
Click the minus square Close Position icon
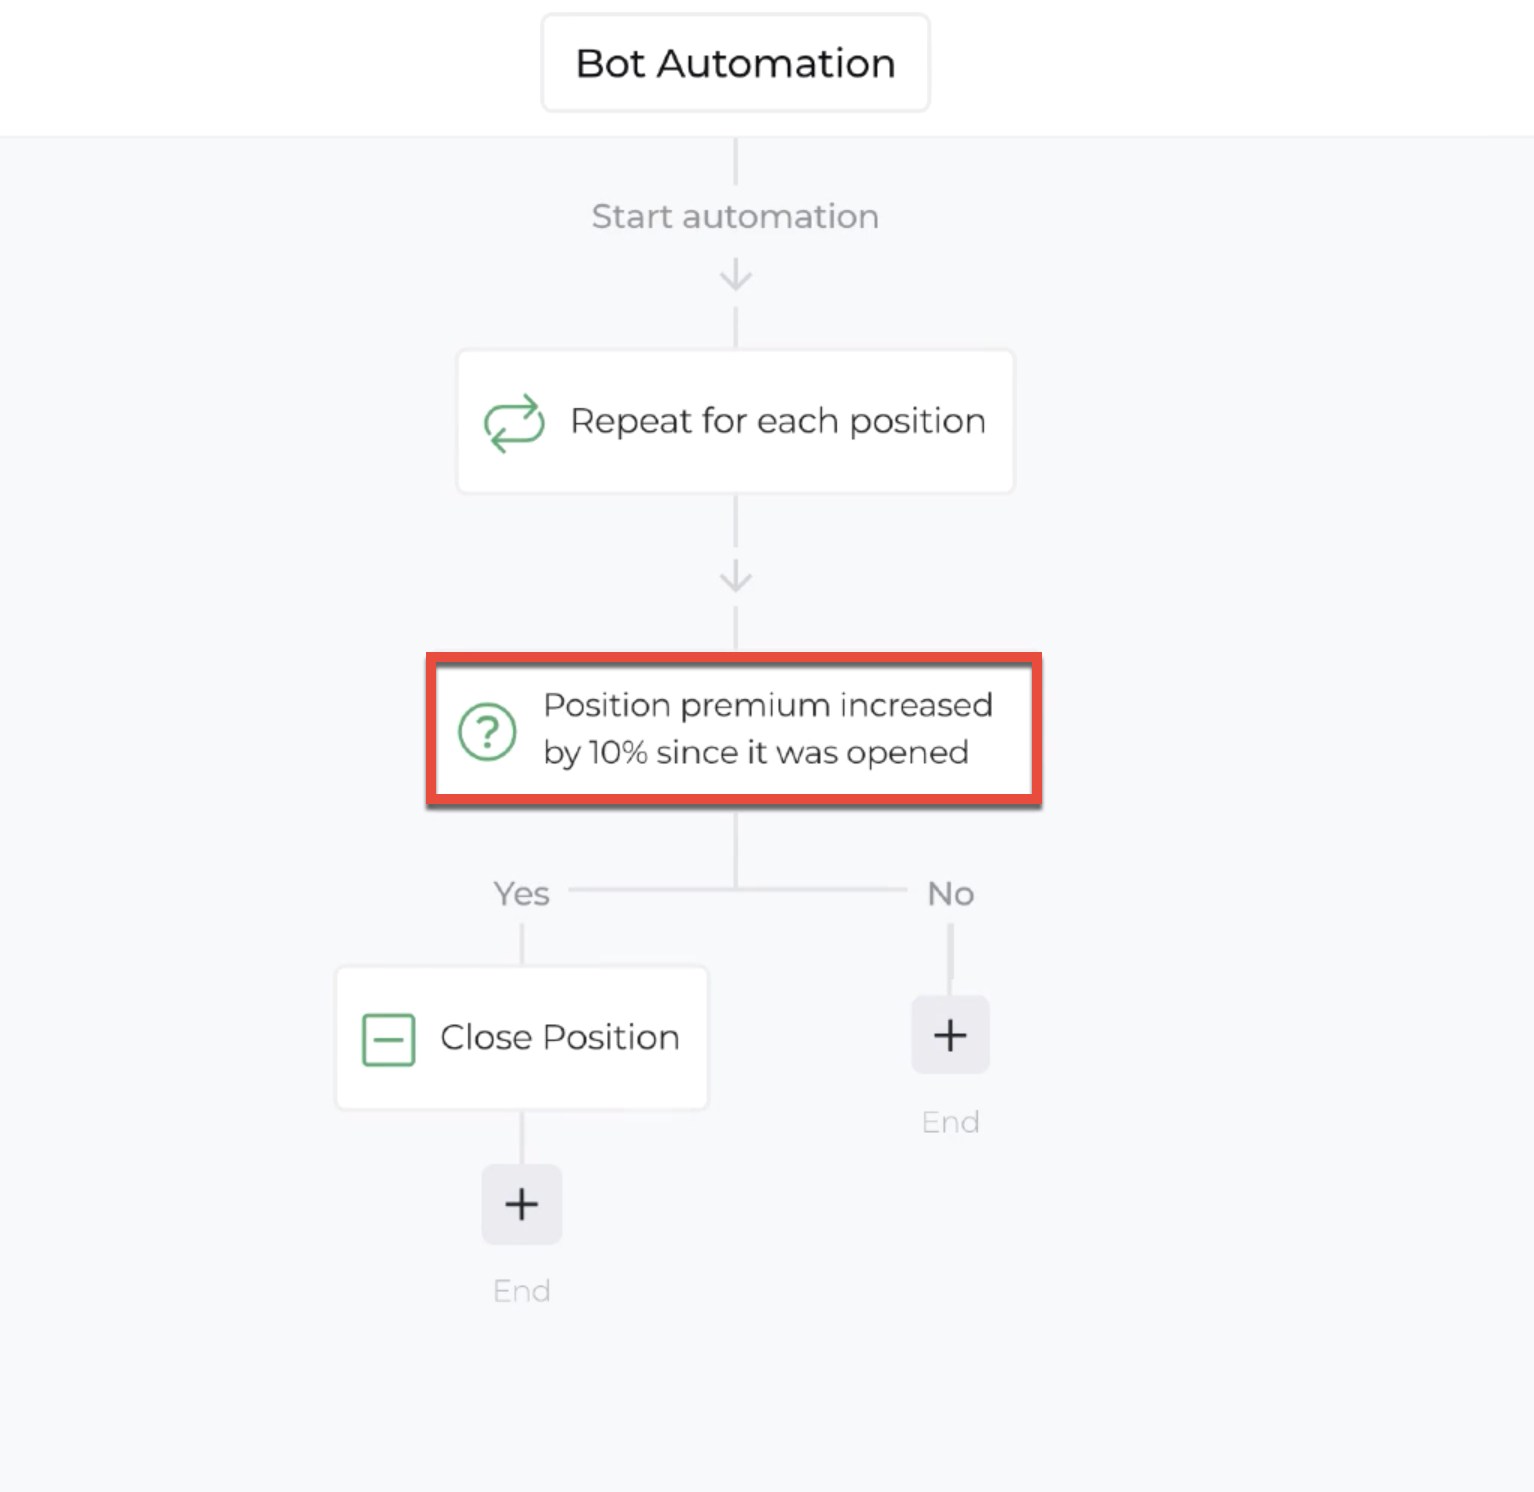[x=388, y=1039]
